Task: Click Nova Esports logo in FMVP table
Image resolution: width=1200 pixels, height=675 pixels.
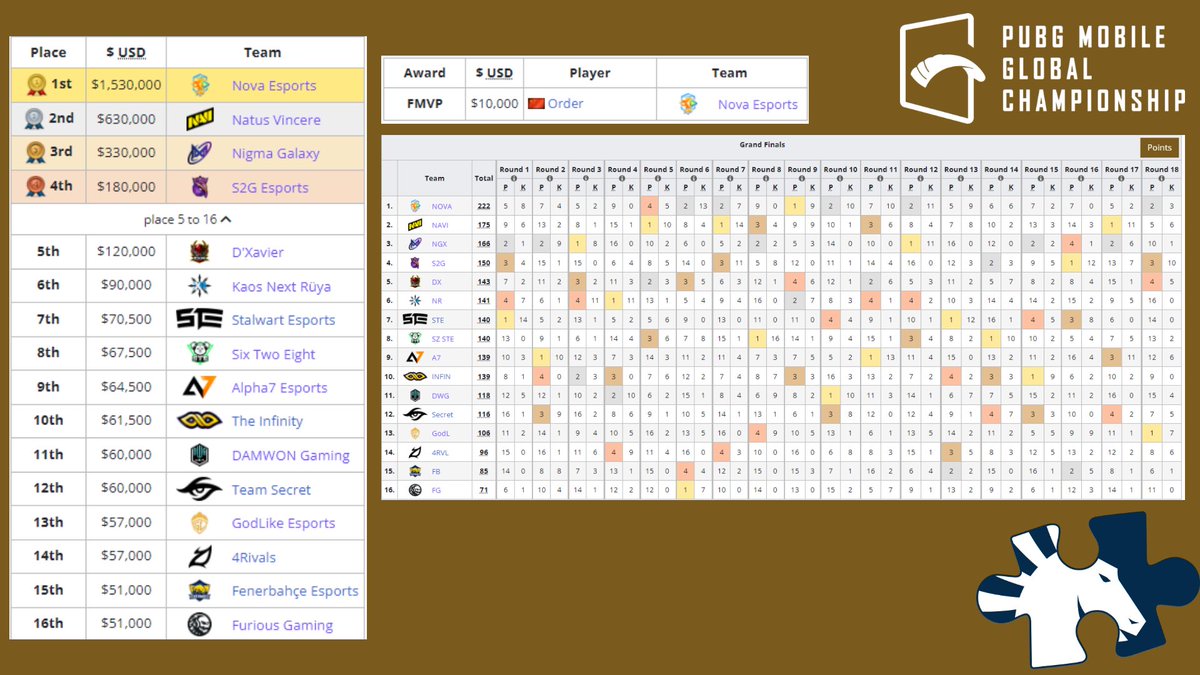Action: click(x=688, y=104)
